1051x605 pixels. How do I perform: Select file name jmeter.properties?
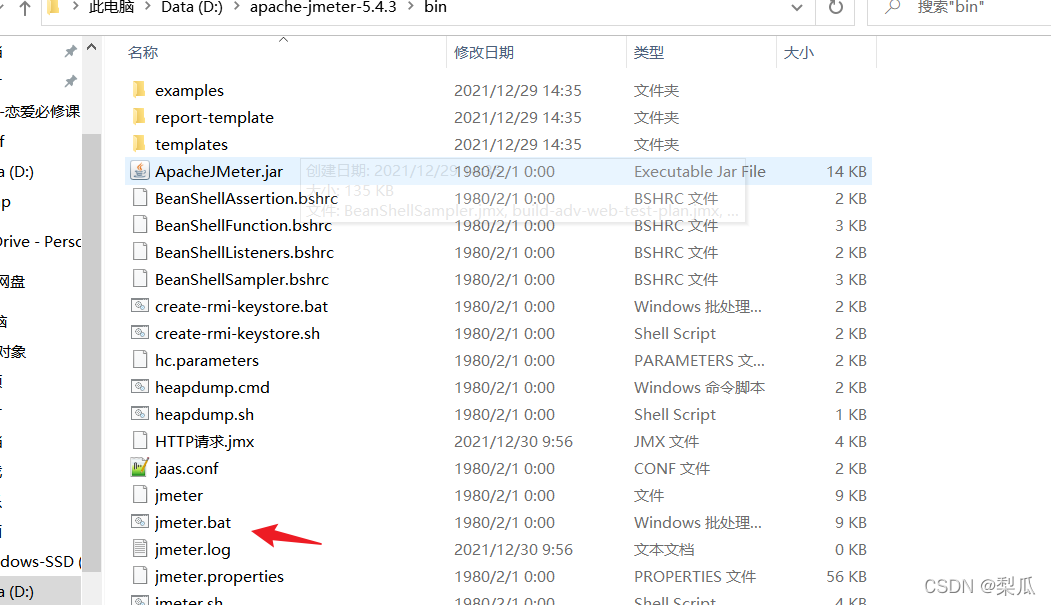tap(219, 577)
